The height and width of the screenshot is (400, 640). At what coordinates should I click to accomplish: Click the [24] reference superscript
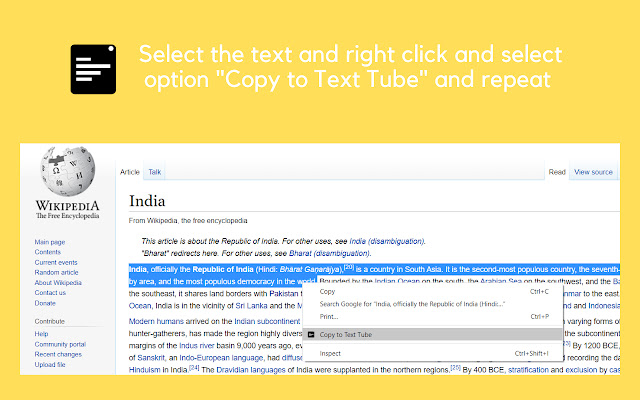click(194, 368)
